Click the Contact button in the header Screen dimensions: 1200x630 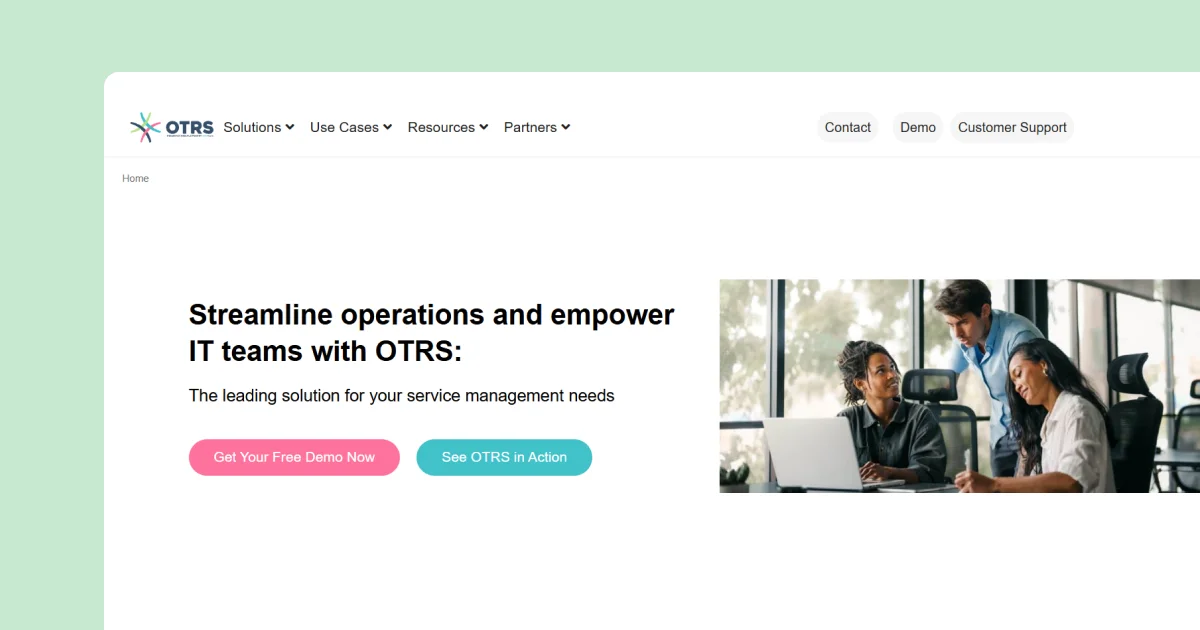(x=847, y=127)
